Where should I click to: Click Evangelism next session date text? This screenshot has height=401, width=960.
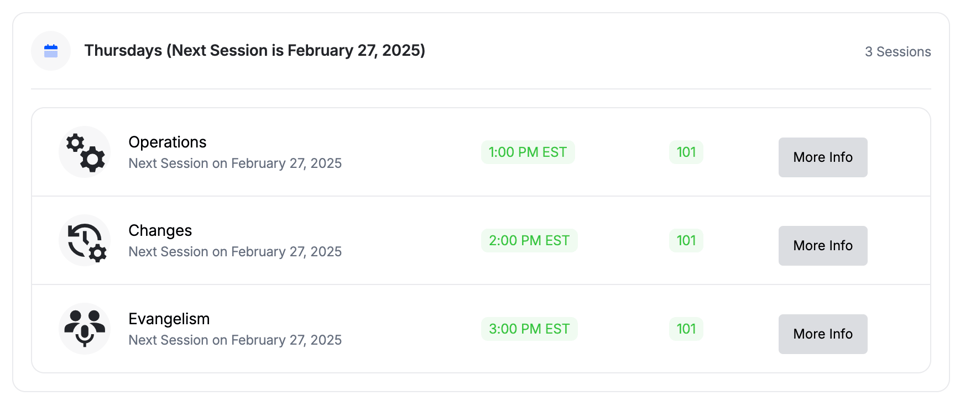coord(235,340)
